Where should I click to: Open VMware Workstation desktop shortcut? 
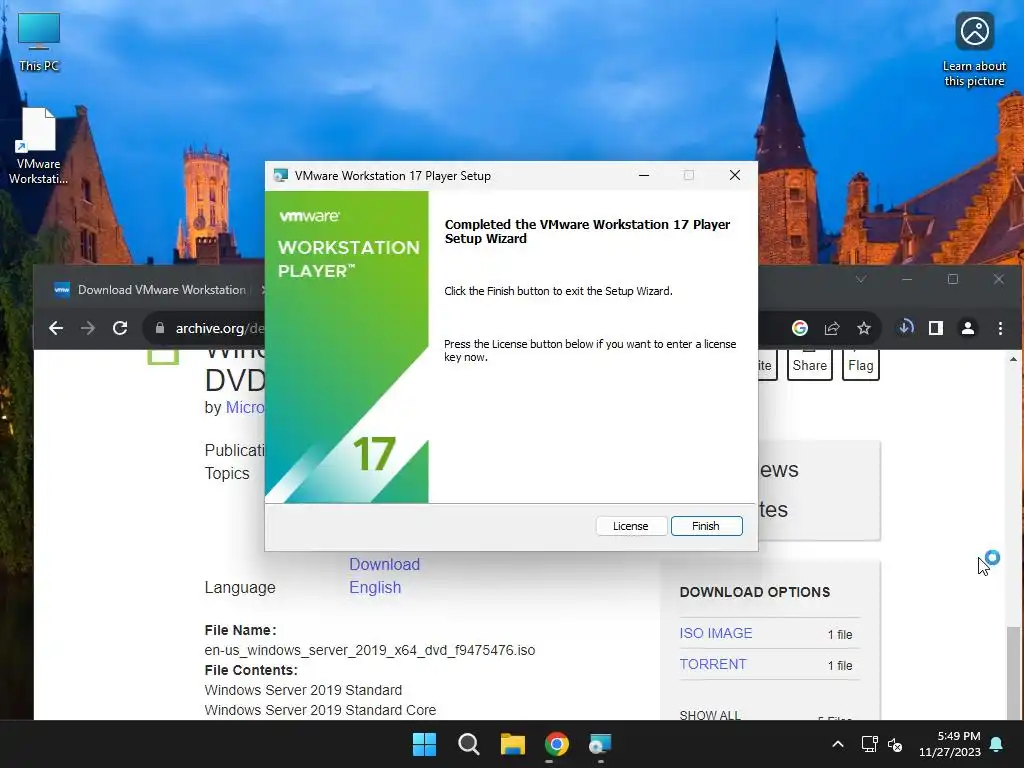(39, 146)
